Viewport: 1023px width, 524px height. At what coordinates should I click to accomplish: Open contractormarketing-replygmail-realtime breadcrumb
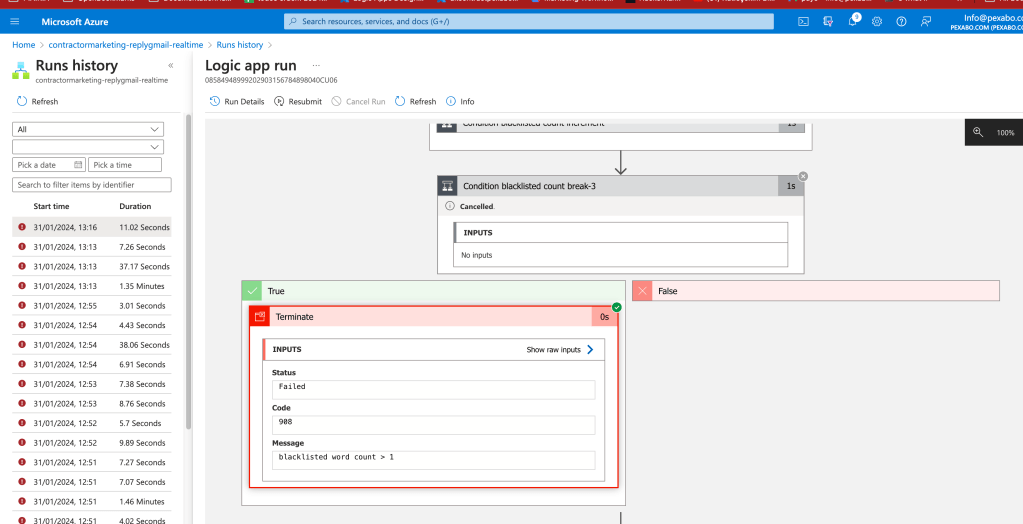[x=126, y=45]
